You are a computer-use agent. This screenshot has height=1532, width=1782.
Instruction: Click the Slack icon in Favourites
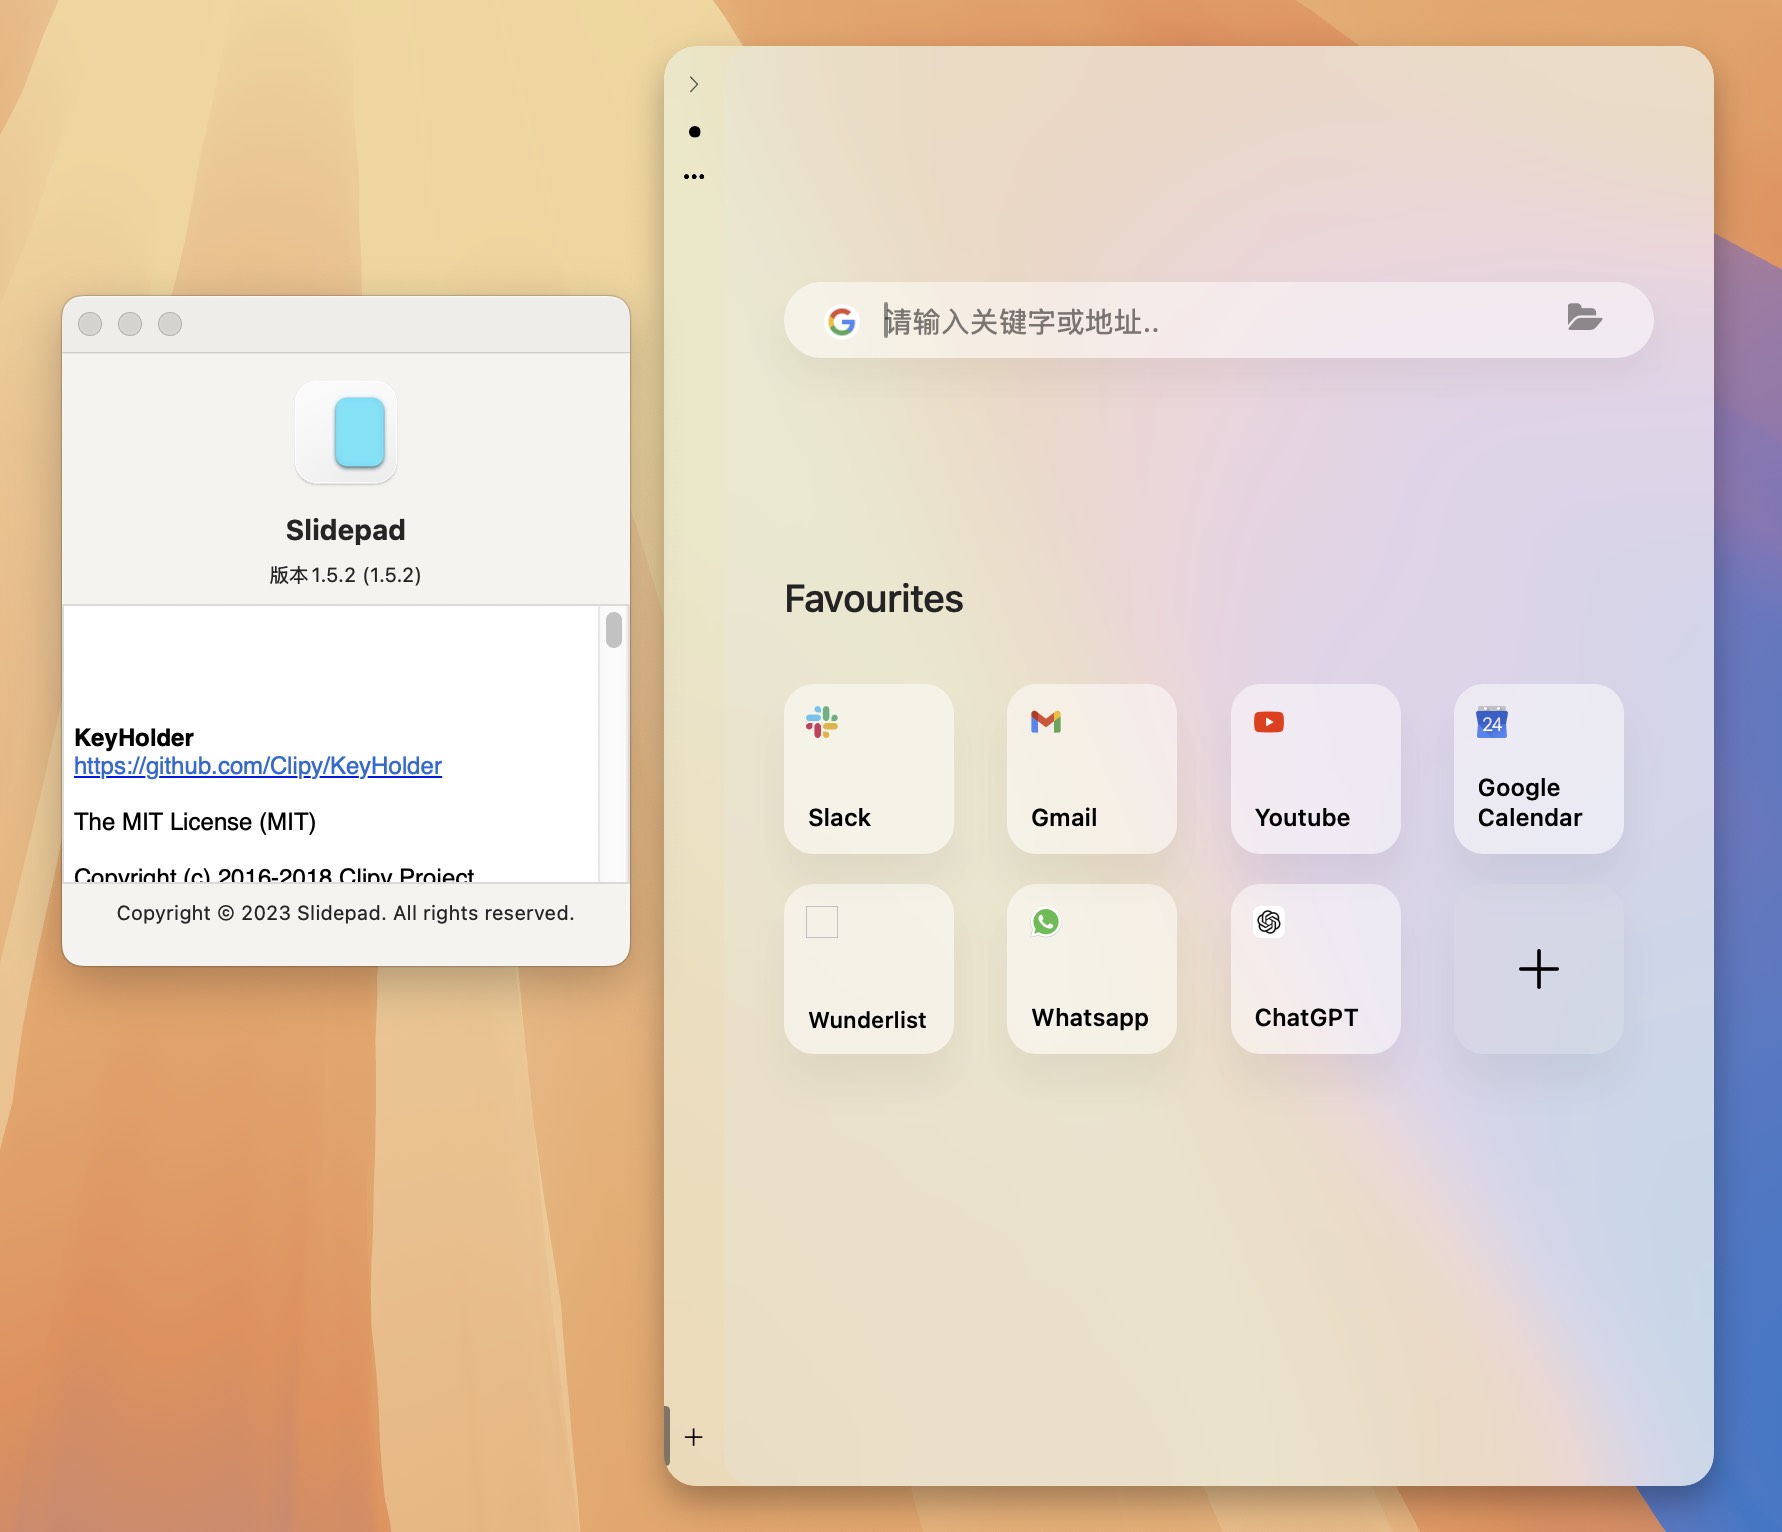pyautogui.click(x=822, y=722)
